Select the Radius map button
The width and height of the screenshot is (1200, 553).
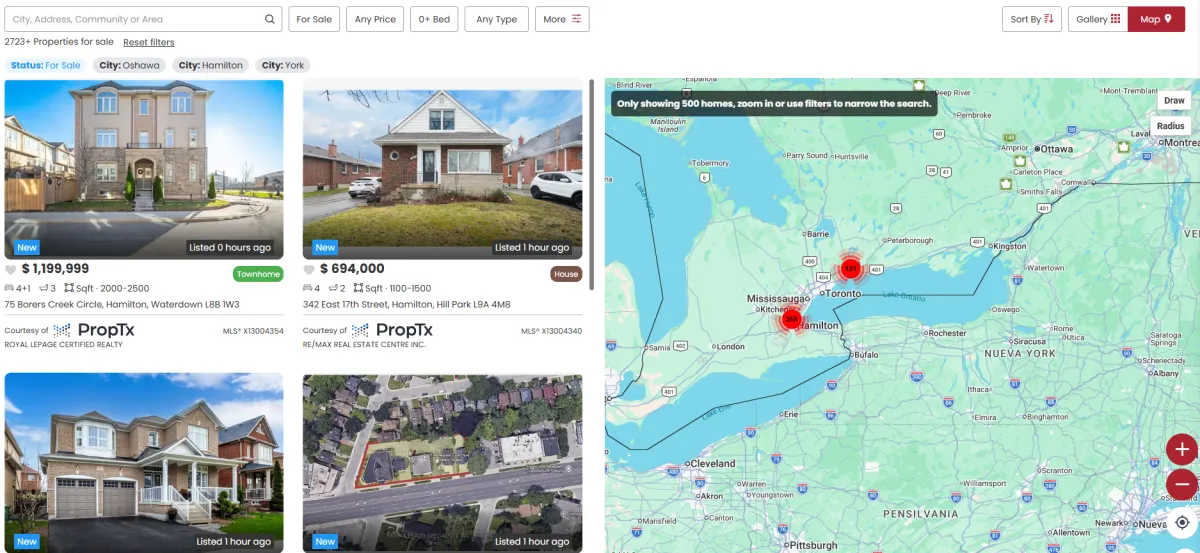[x=1170, y=126]
